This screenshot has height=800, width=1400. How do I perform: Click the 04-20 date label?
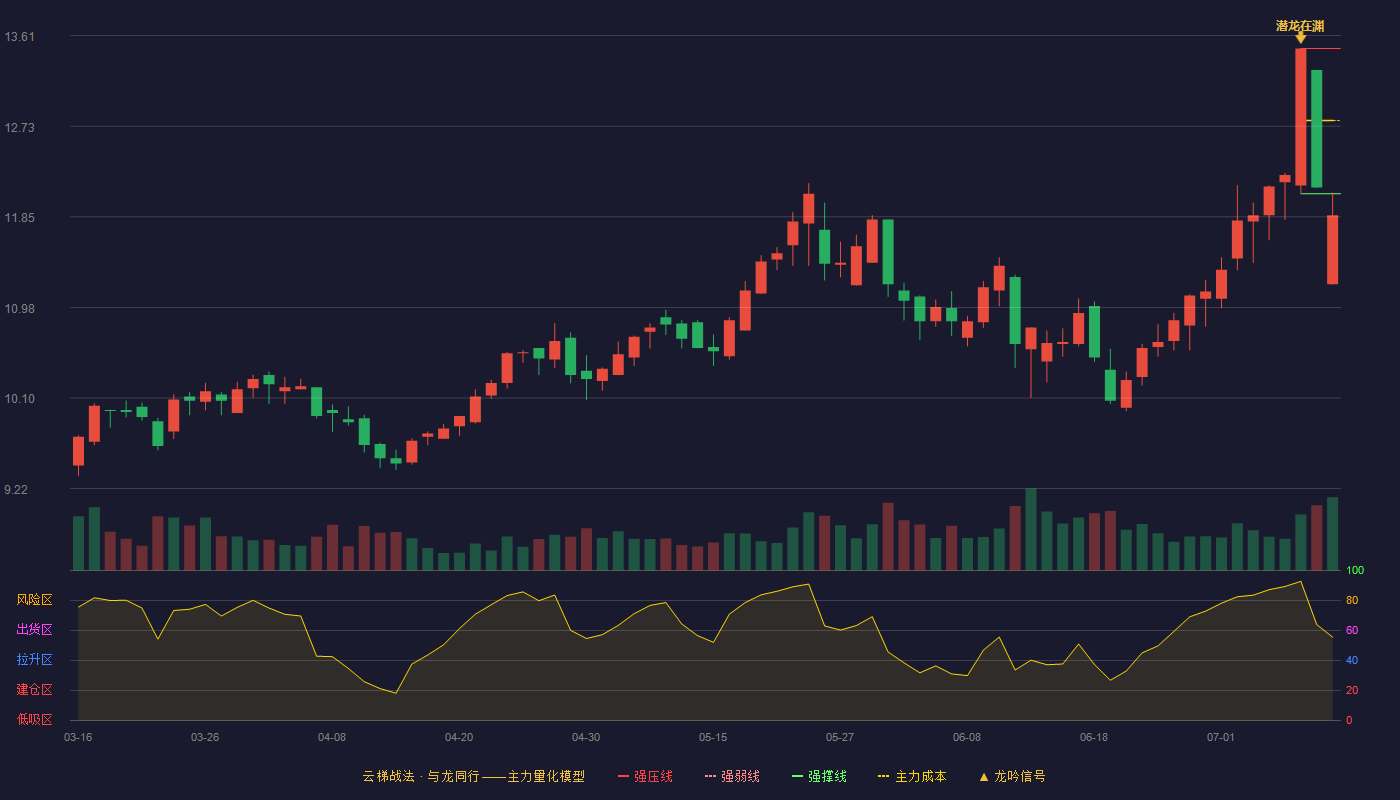coord(459,737)
